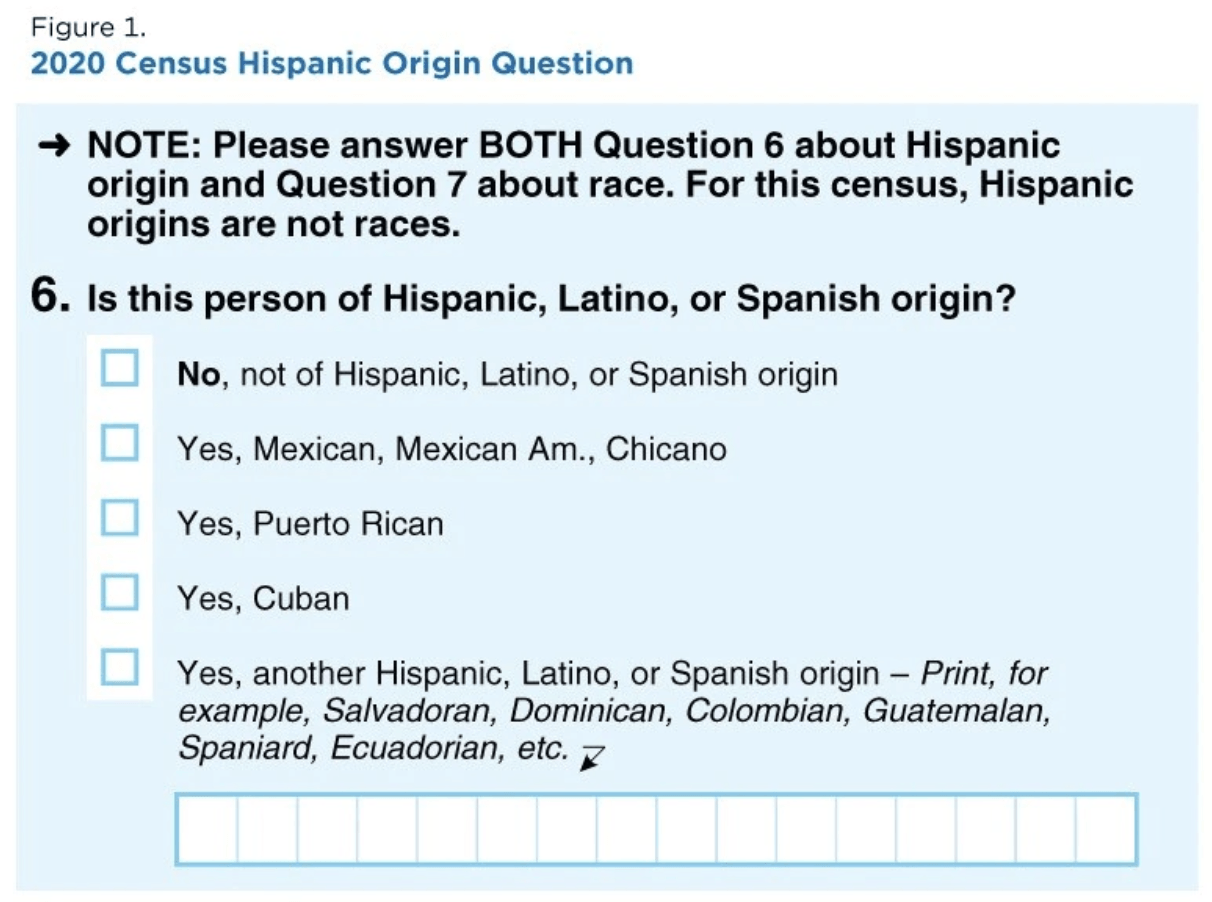Viewport: 1212px width, 902px height.
Task: Click the bold question number 6
Action: pos(49,298)
